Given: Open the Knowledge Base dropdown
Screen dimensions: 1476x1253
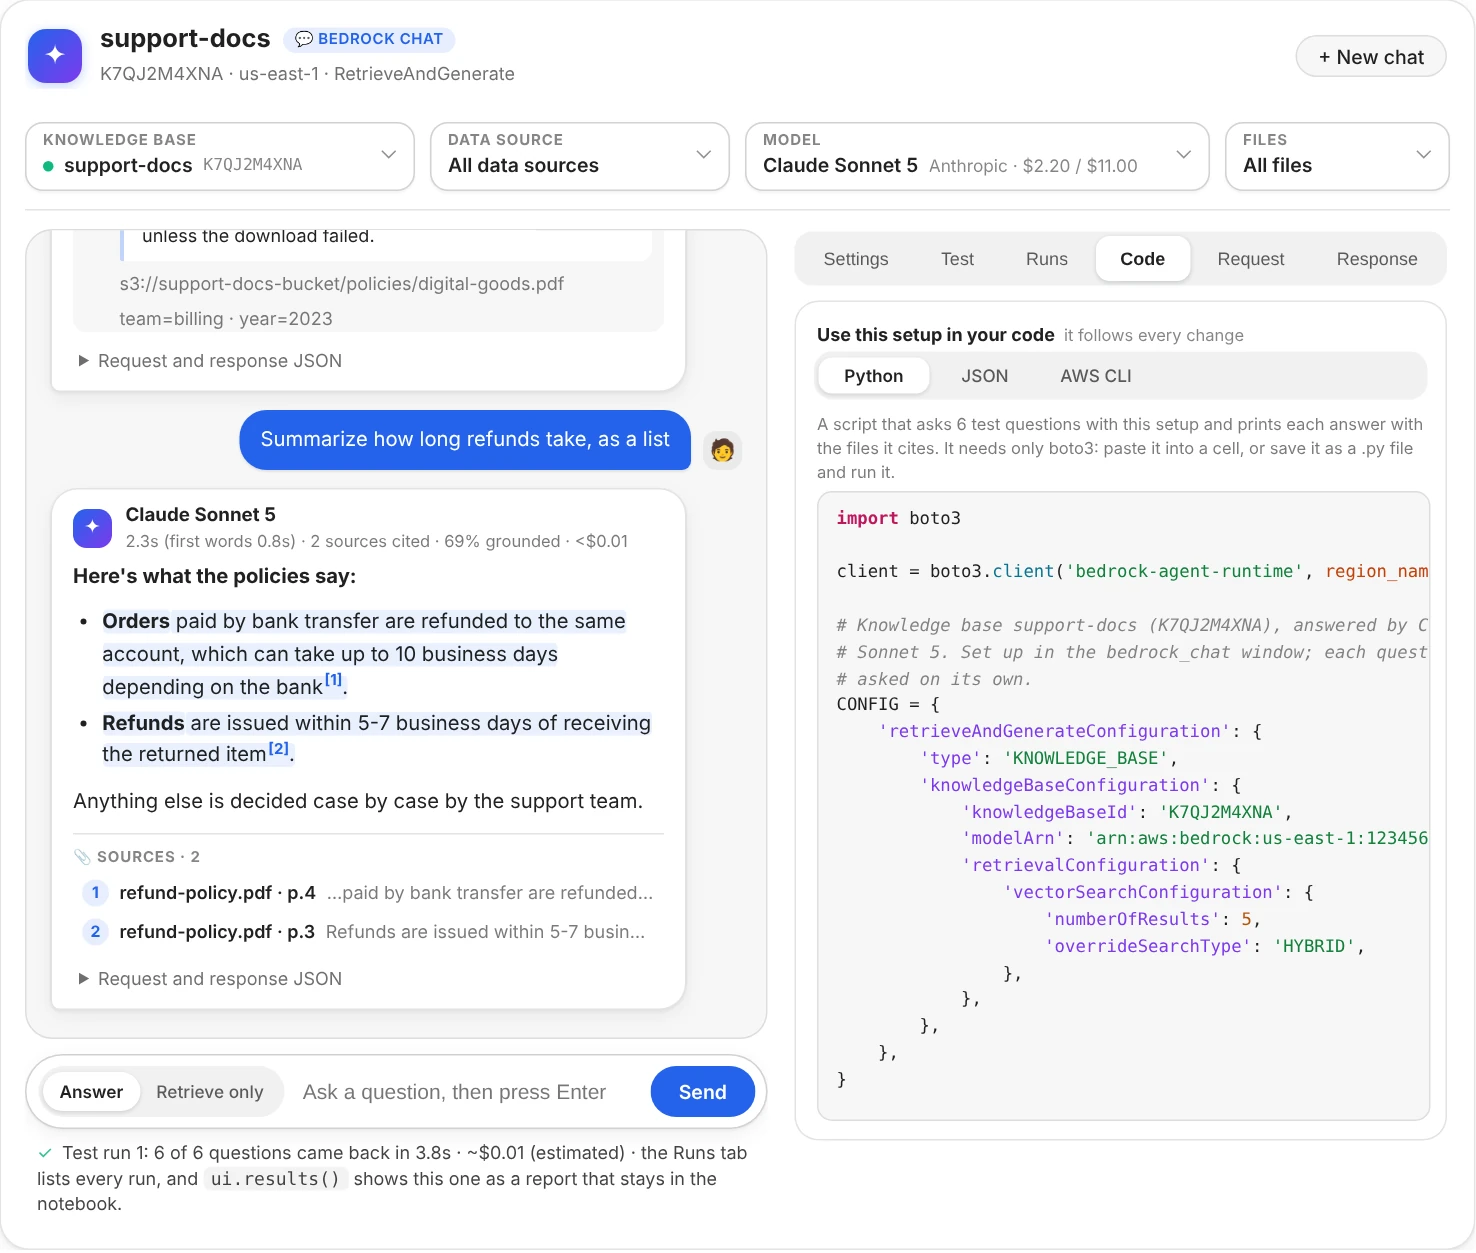Looking at the screenshot, I should pos(220,156).
